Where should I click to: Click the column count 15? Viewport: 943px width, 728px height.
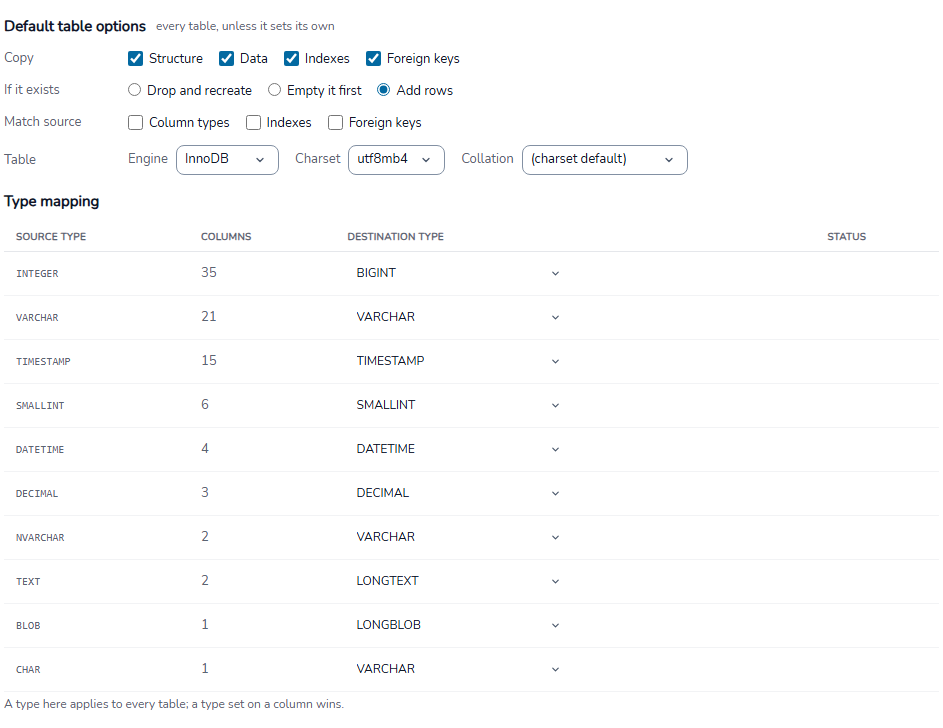(209, 360)
